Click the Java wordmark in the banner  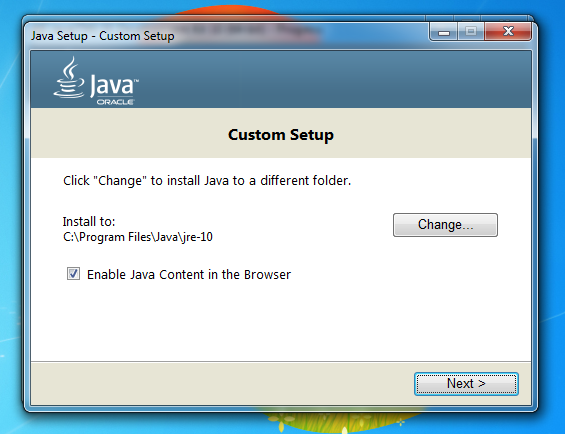[114, 85]
